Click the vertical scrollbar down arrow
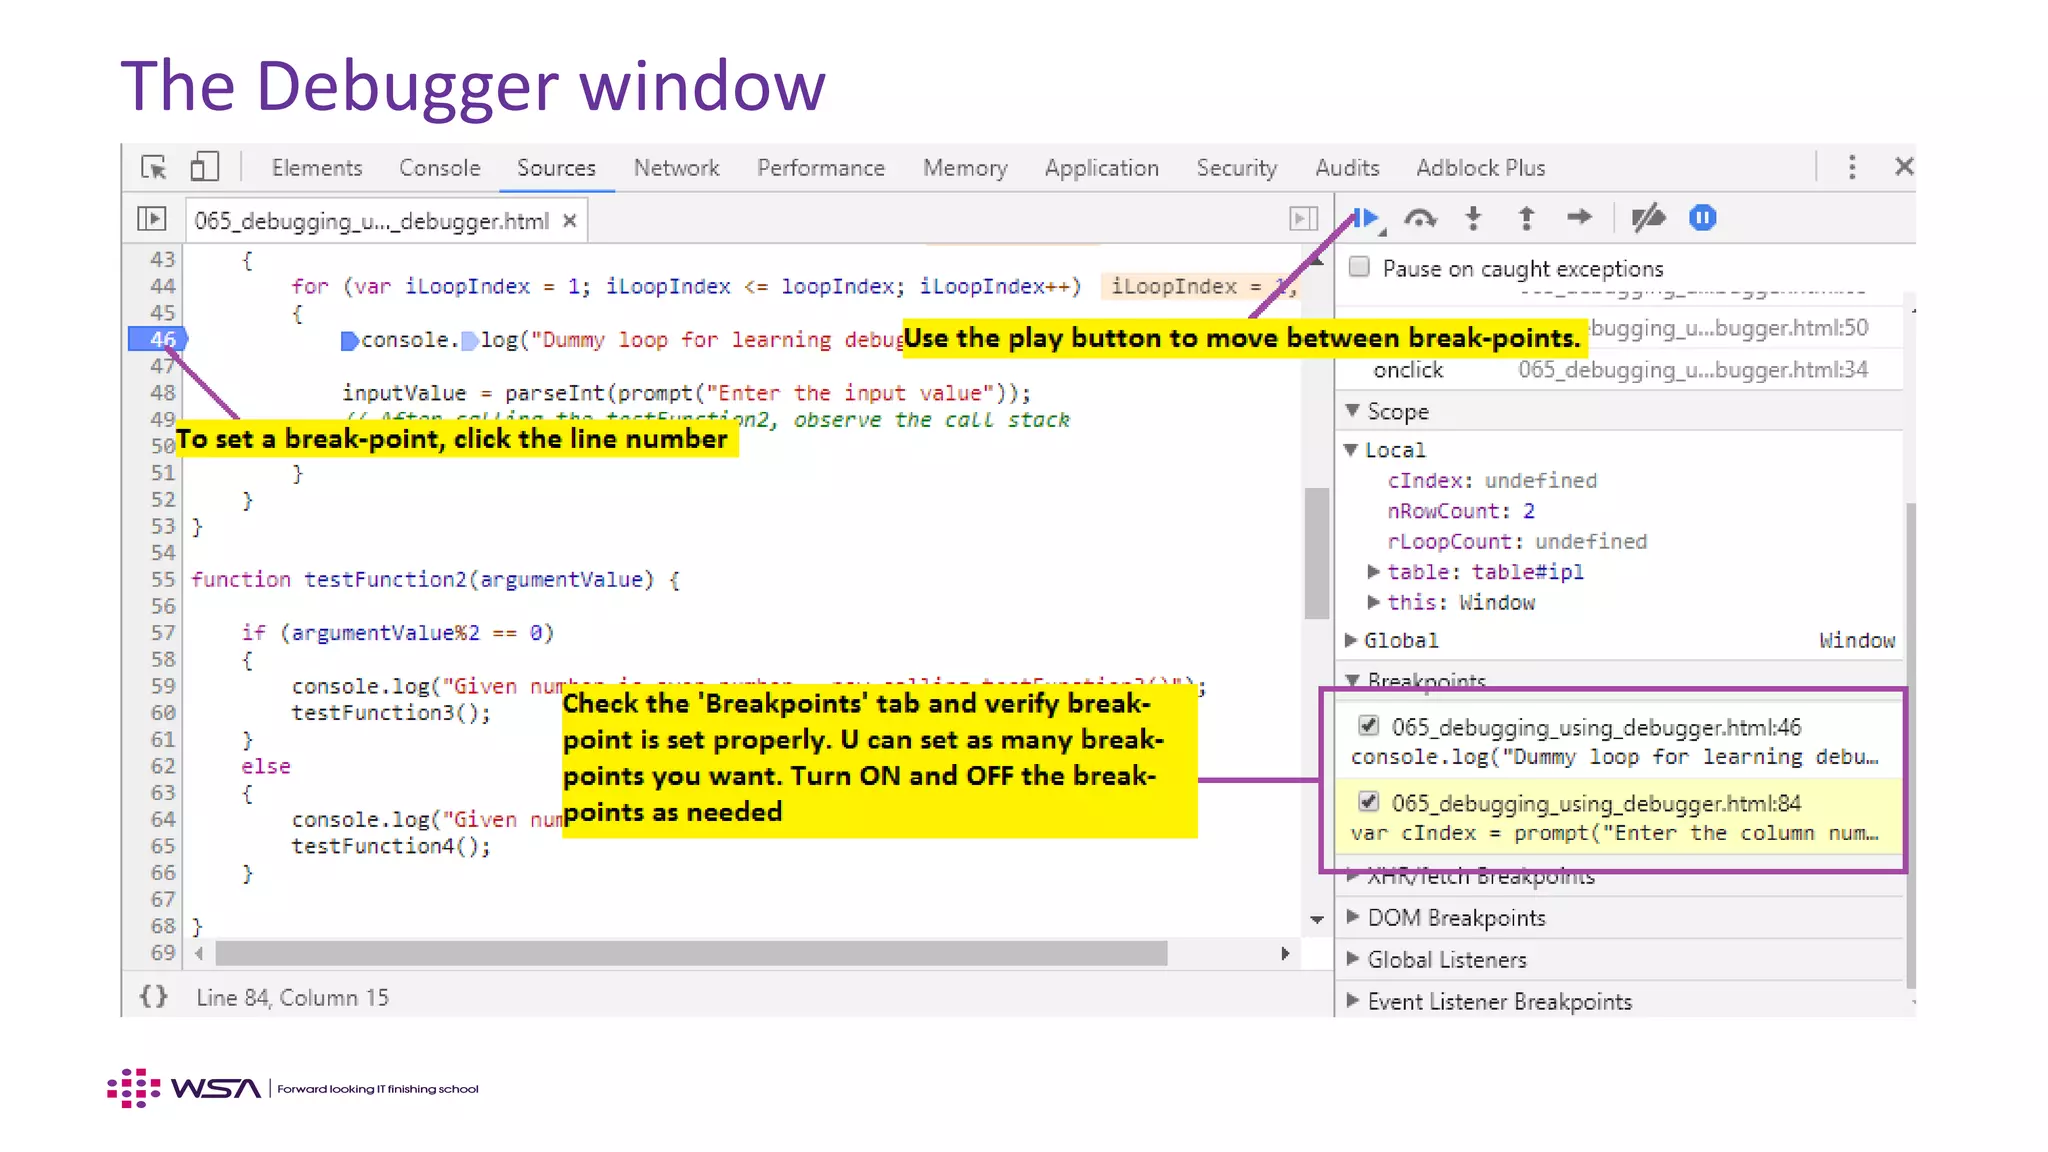Image resolution: width=2048 pixels, height=1152 pixels. [x=1317, y=919]
